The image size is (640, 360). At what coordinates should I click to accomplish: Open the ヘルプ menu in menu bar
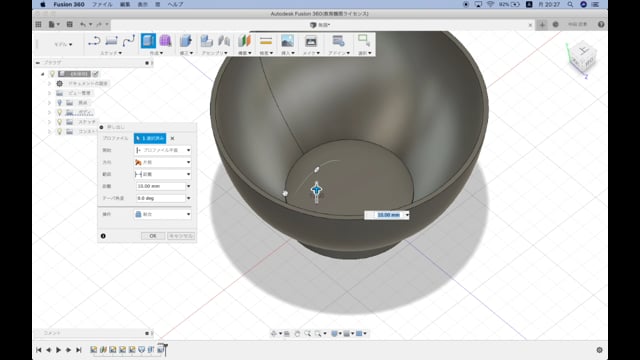[x=176, y=4]
